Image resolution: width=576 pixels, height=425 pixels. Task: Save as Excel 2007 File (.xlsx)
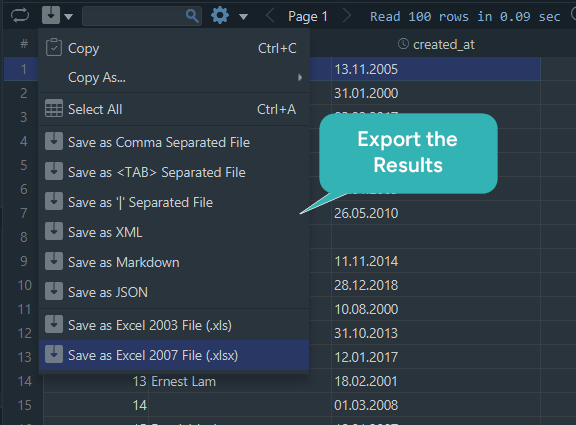coord(174,355)
